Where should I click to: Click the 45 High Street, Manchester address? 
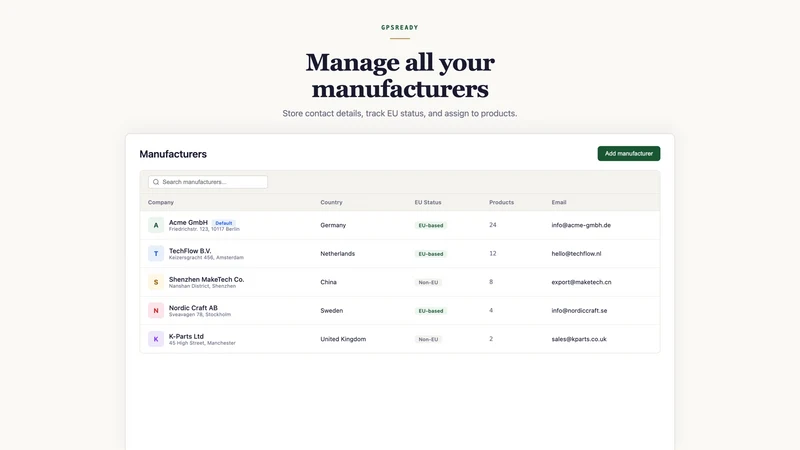202,343
